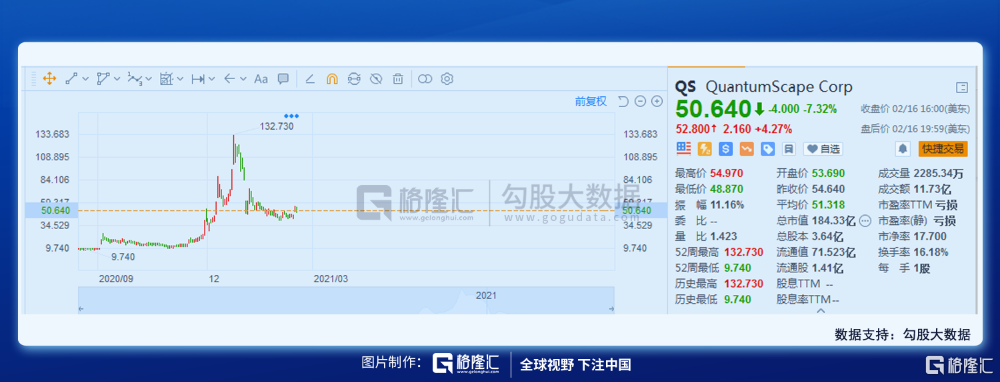The image size is (1000, 382).
Task: Open the arrow tools dropdown
Action: (244, 79)
